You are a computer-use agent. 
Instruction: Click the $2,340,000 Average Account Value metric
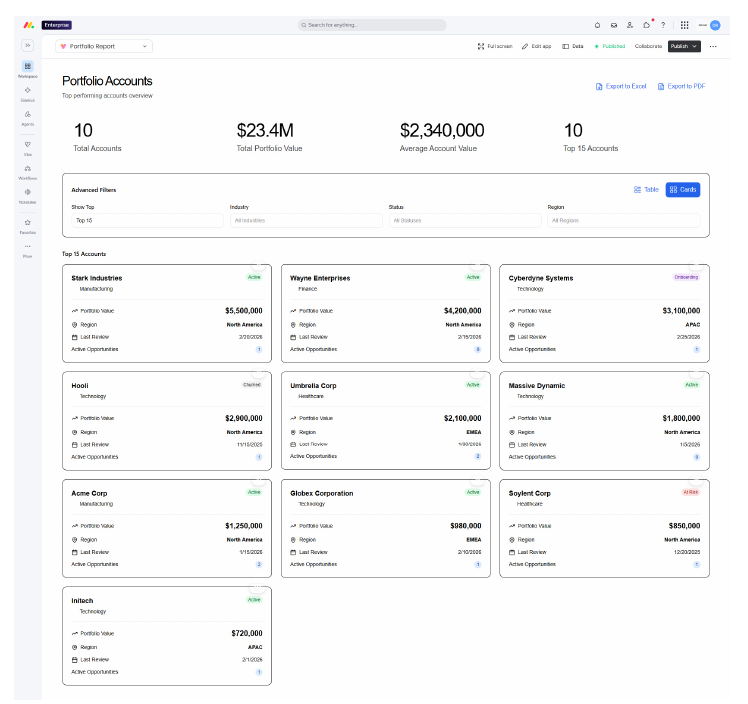tap(442, 137)
